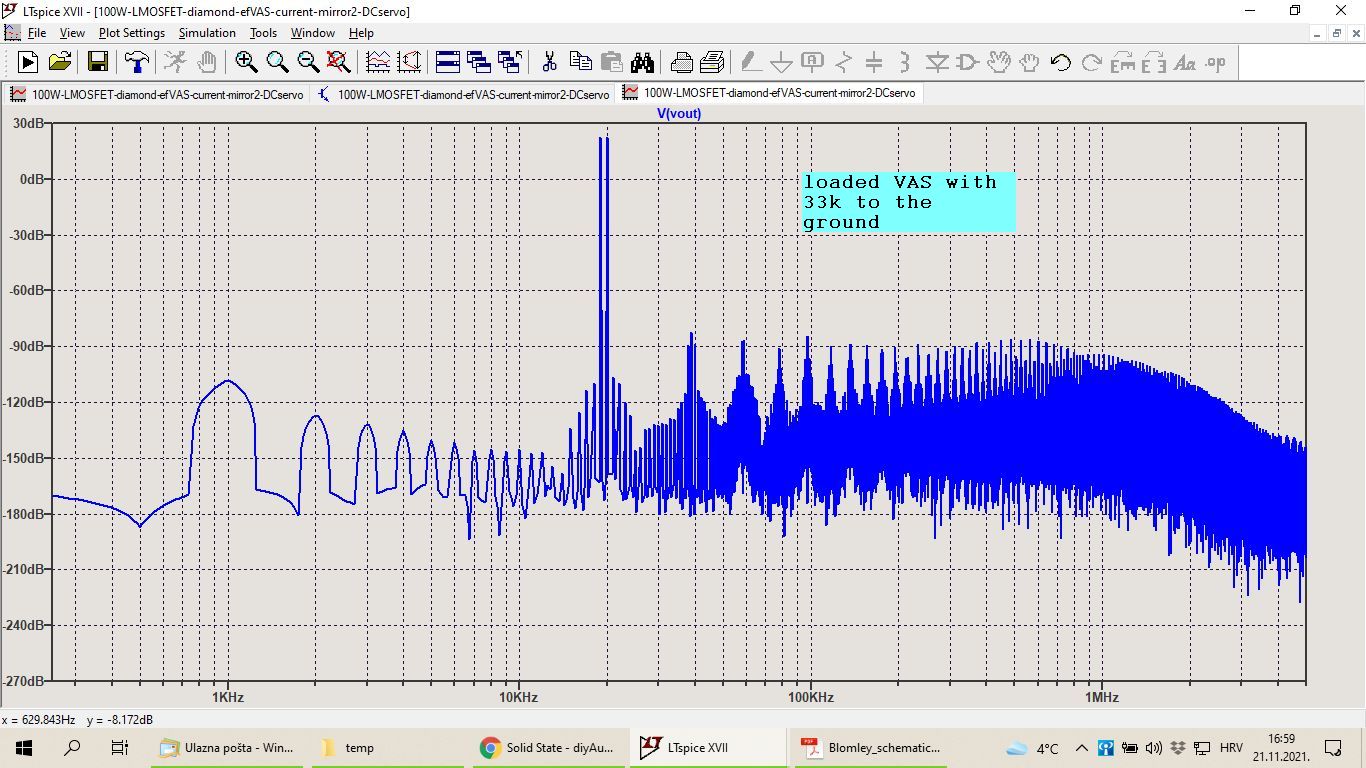Open the Simulation menu
Screen dimensions: 1366x768
pyautogui.click(x=207, y=33)
